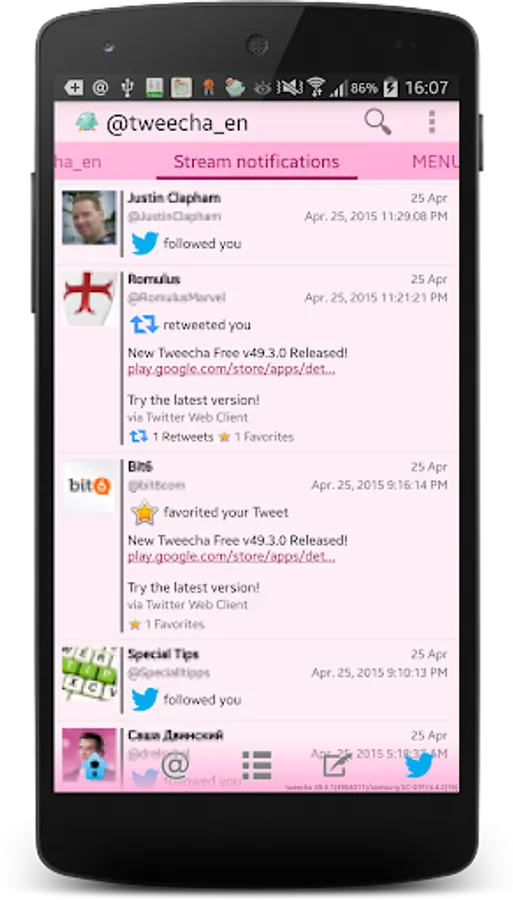Open the lists icon in bottom bar
The image size is (513, 900).
click(256, 765)
